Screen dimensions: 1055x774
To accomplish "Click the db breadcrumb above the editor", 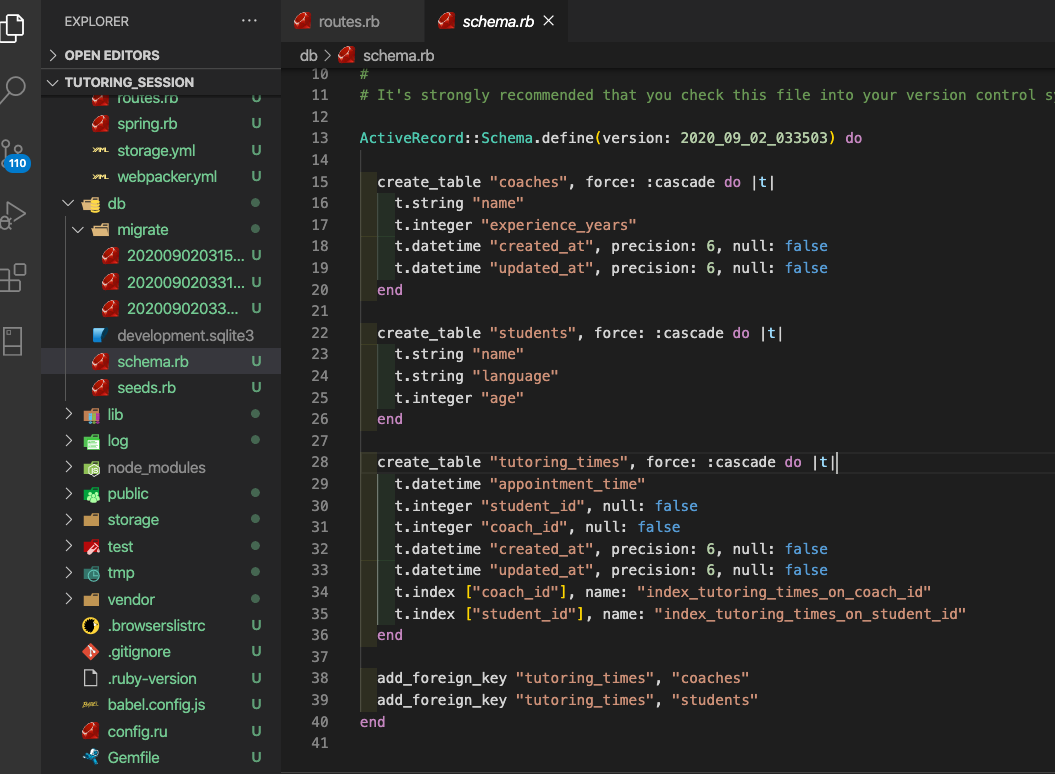I will pos(307,56).
